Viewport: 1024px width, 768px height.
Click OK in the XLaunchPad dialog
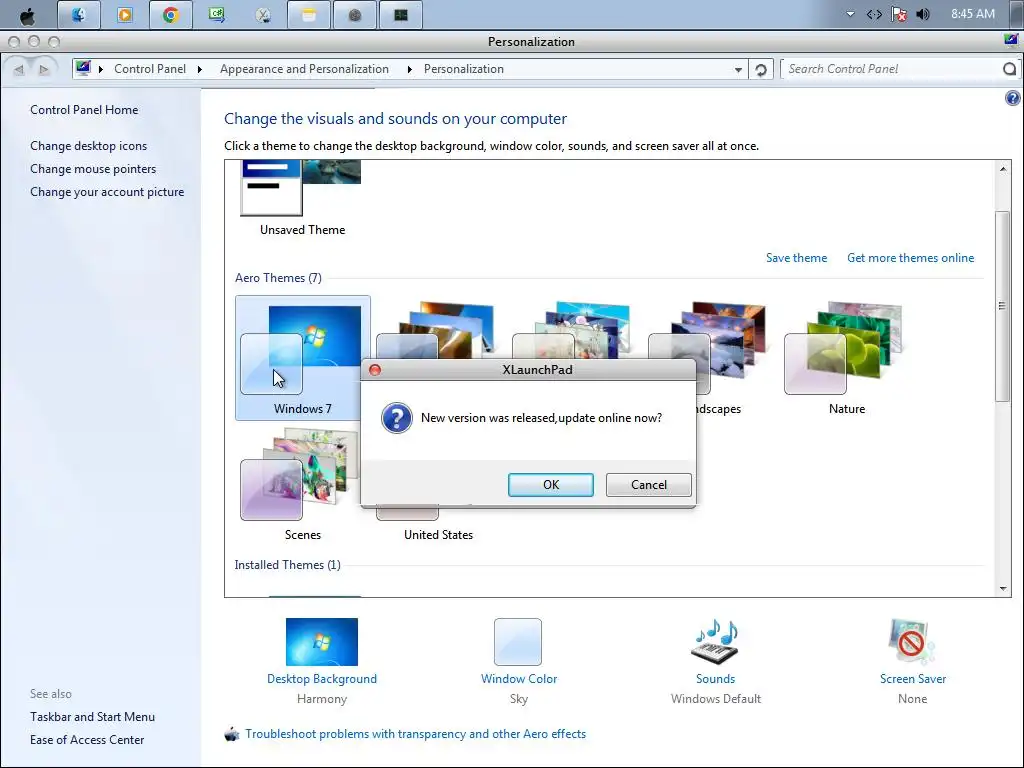[551, 485]
